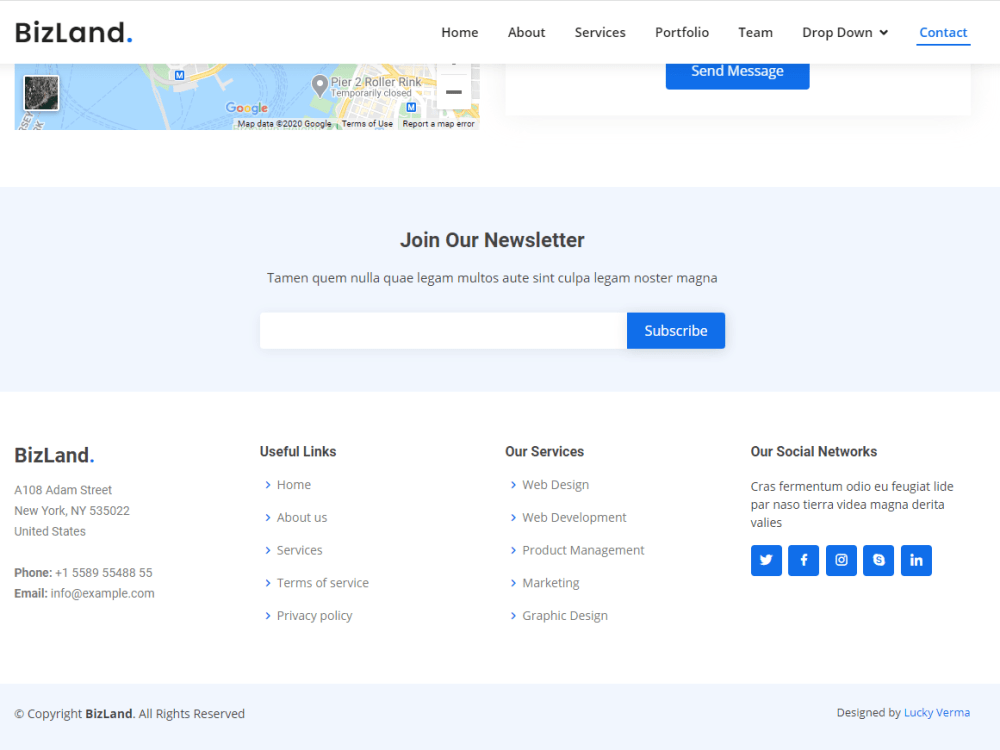Focus the newsletter email input field
Image resolution: width=1000 pixels, height=750 pixels.
coord(443,330)
